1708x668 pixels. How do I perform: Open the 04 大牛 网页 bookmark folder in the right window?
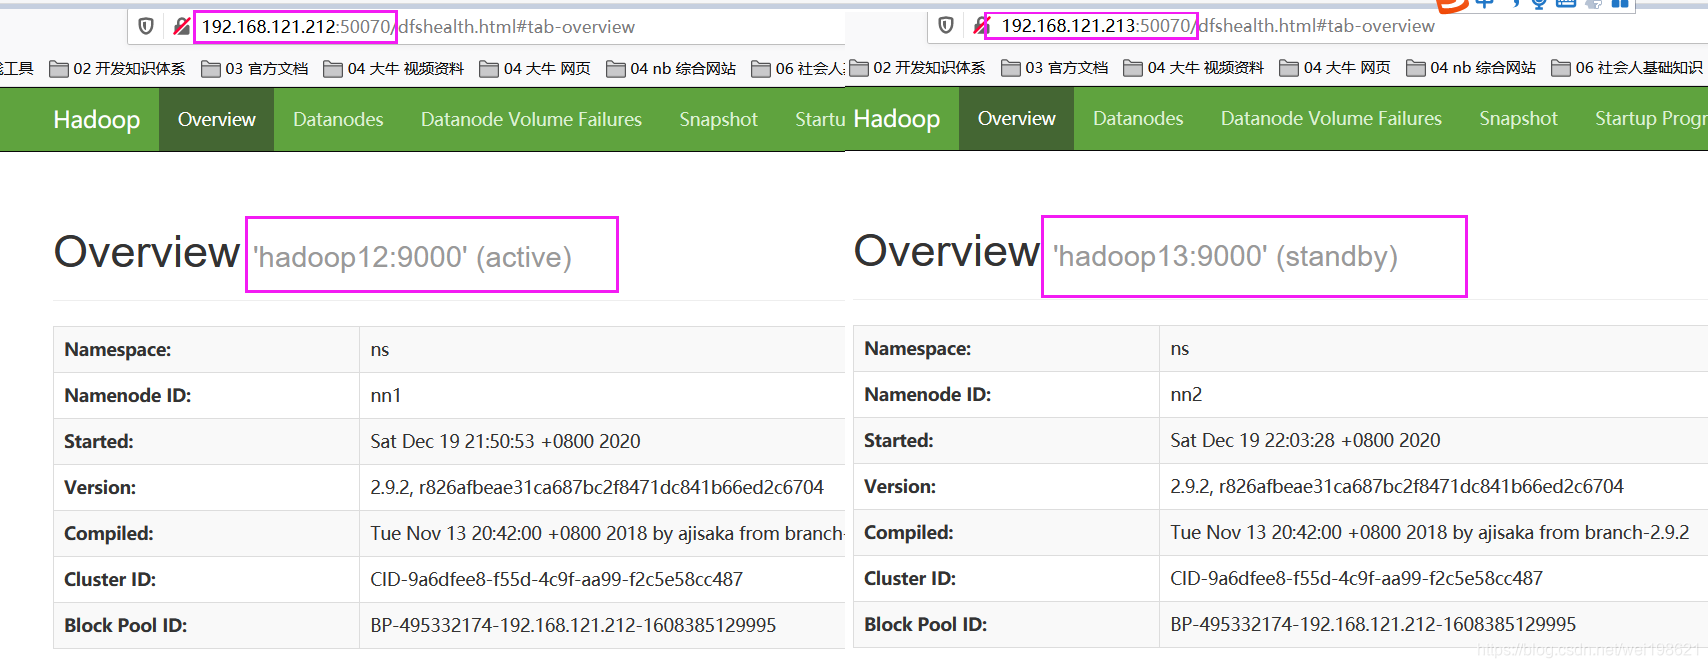(x=1335, y=68)
